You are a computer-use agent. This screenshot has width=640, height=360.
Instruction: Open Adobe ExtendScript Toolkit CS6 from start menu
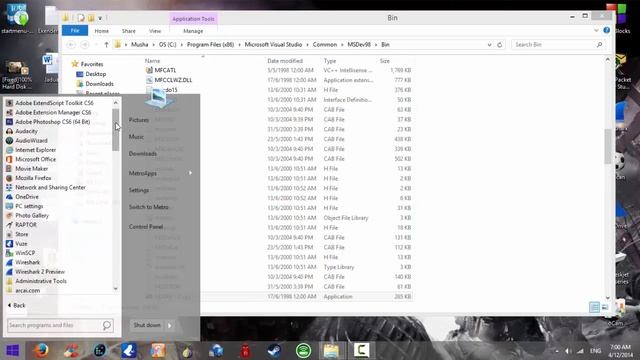pyautogui.click(x=54, y=103)
